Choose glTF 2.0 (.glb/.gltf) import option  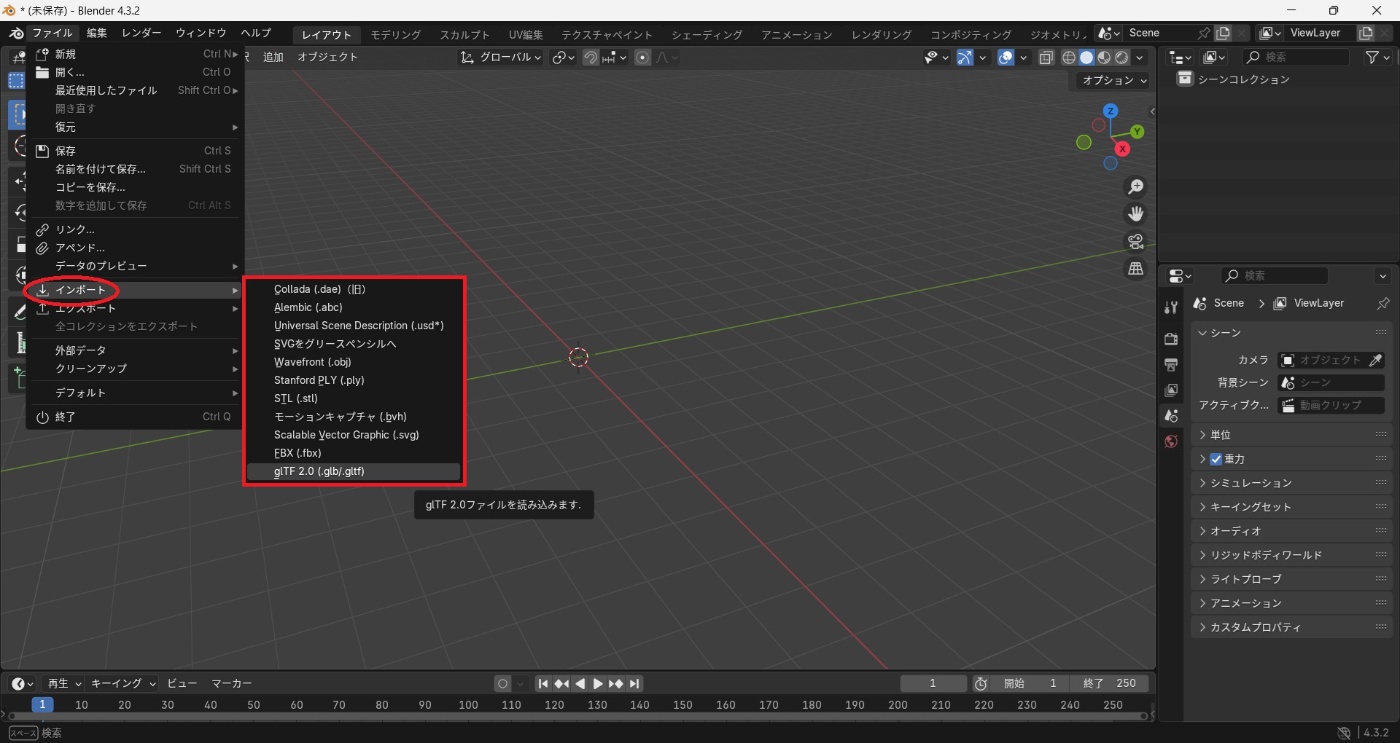353,471
